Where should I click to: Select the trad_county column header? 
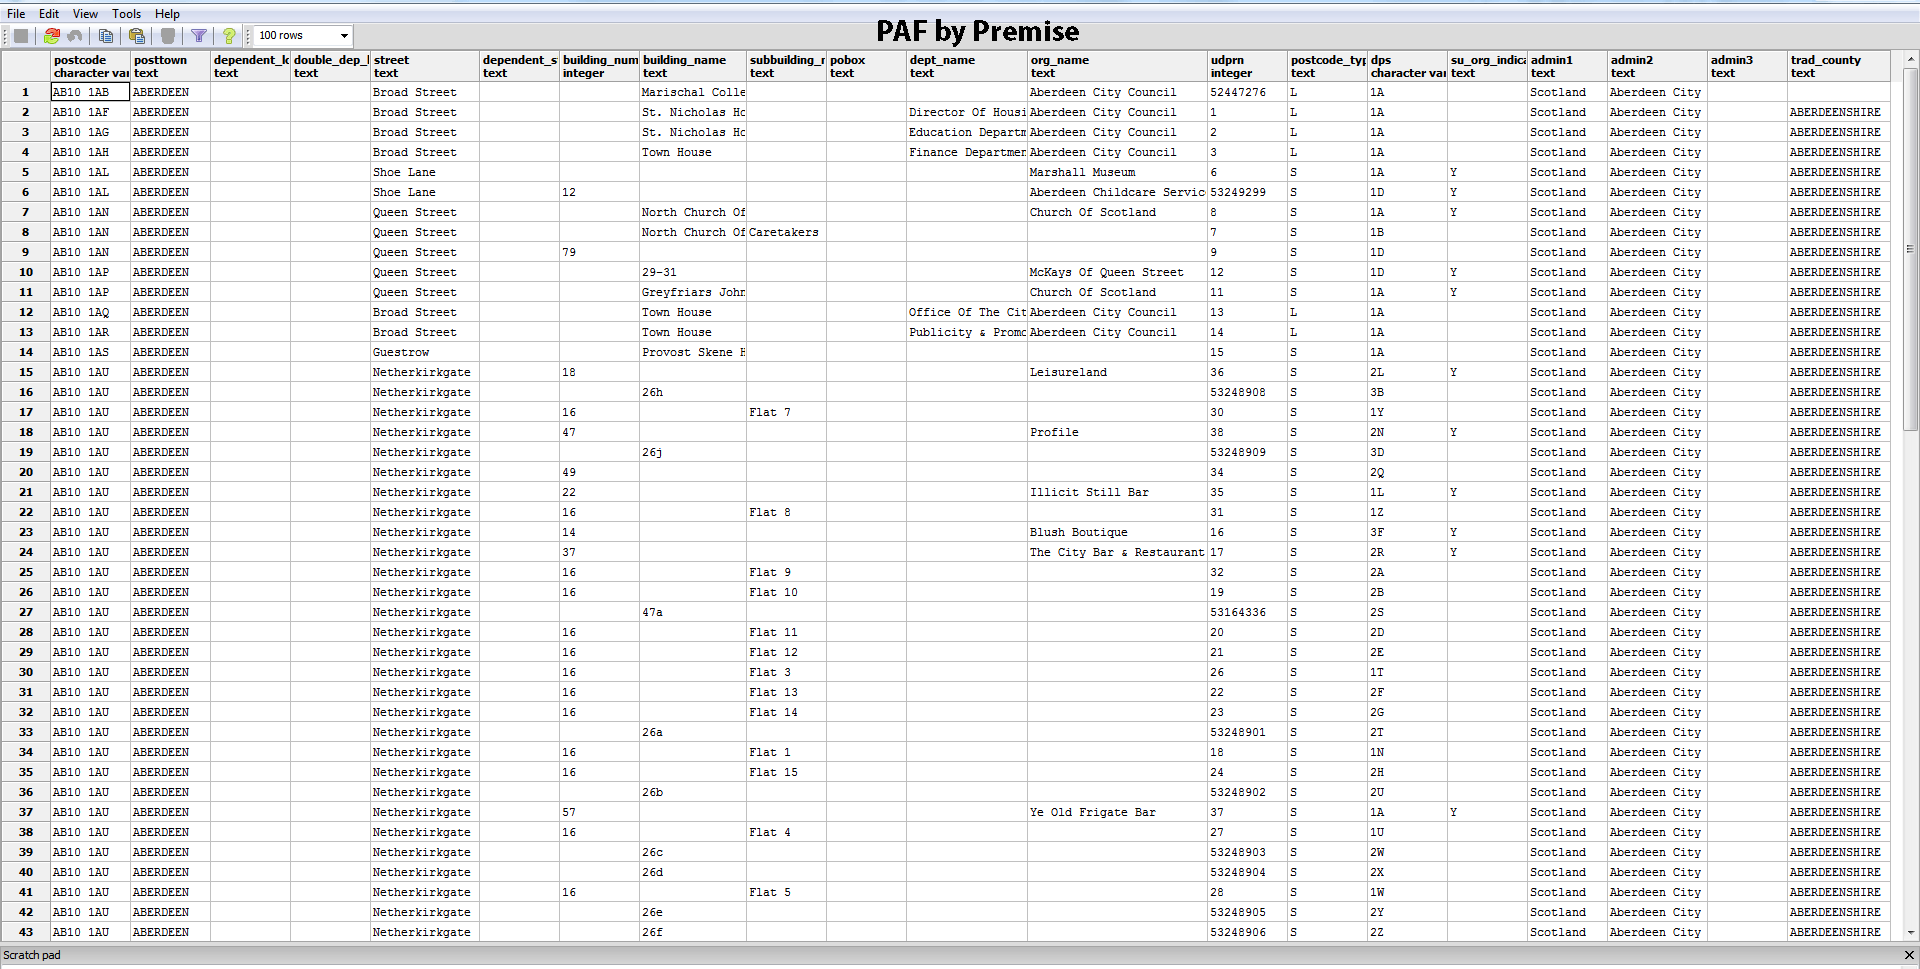point(1838,66)
